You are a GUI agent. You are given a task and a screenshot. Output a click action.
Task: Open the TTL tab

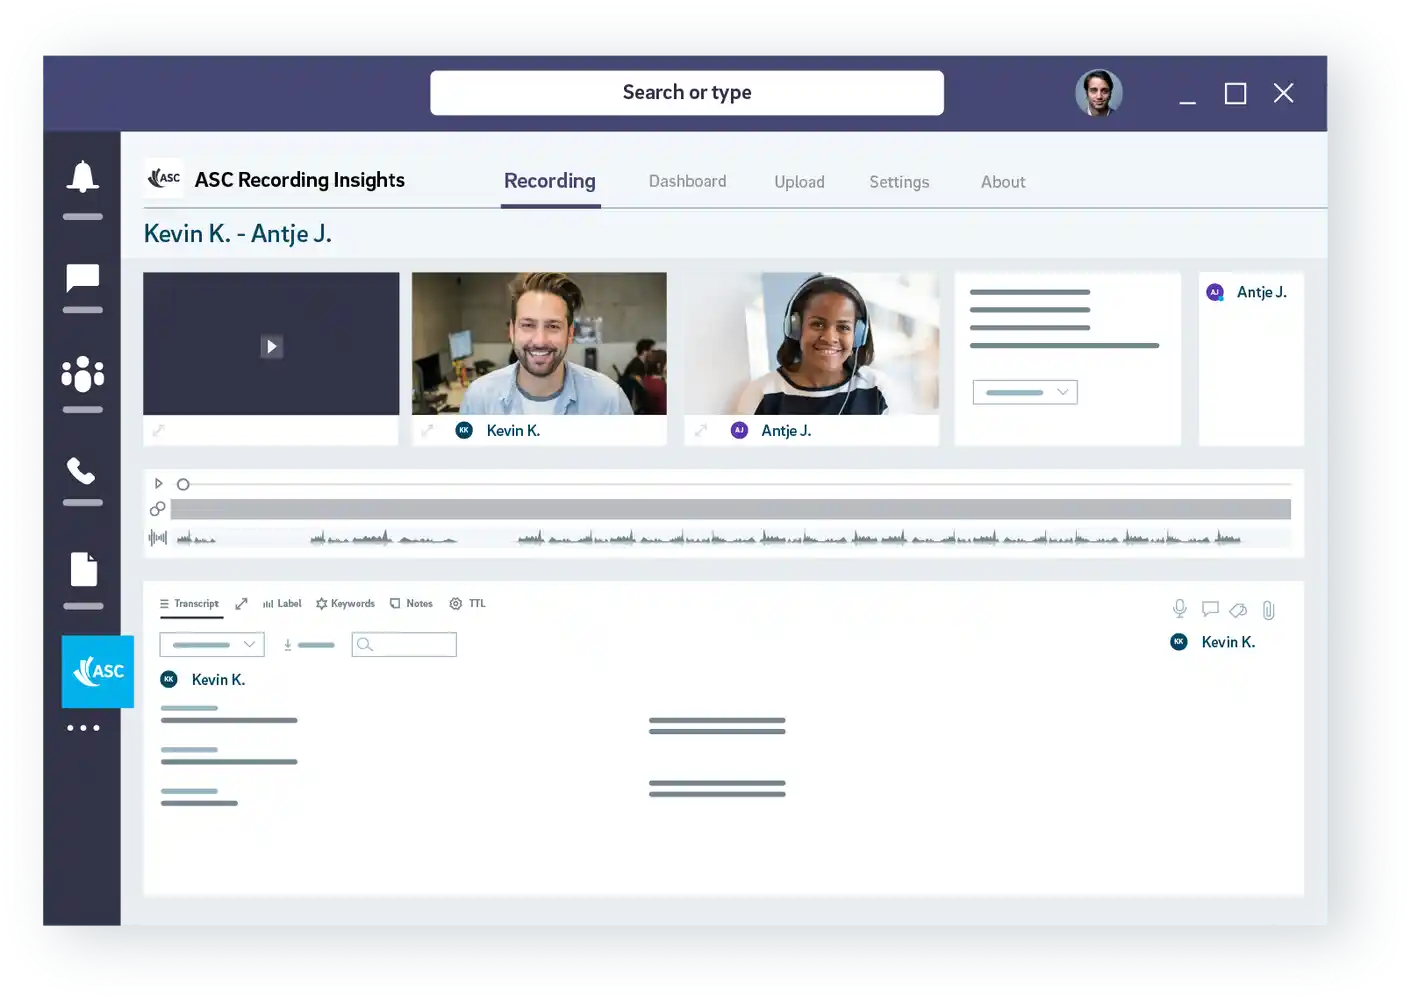tap(468, 604)
